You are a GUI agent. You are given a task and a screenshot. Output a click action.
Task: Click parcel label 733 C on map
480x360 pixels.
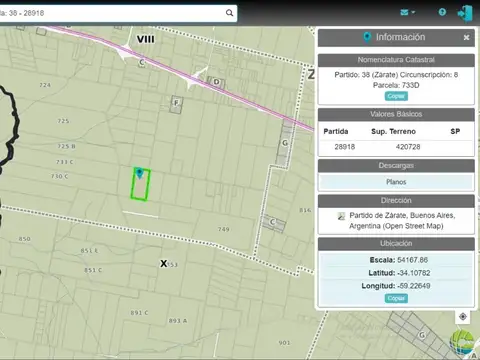65,162
